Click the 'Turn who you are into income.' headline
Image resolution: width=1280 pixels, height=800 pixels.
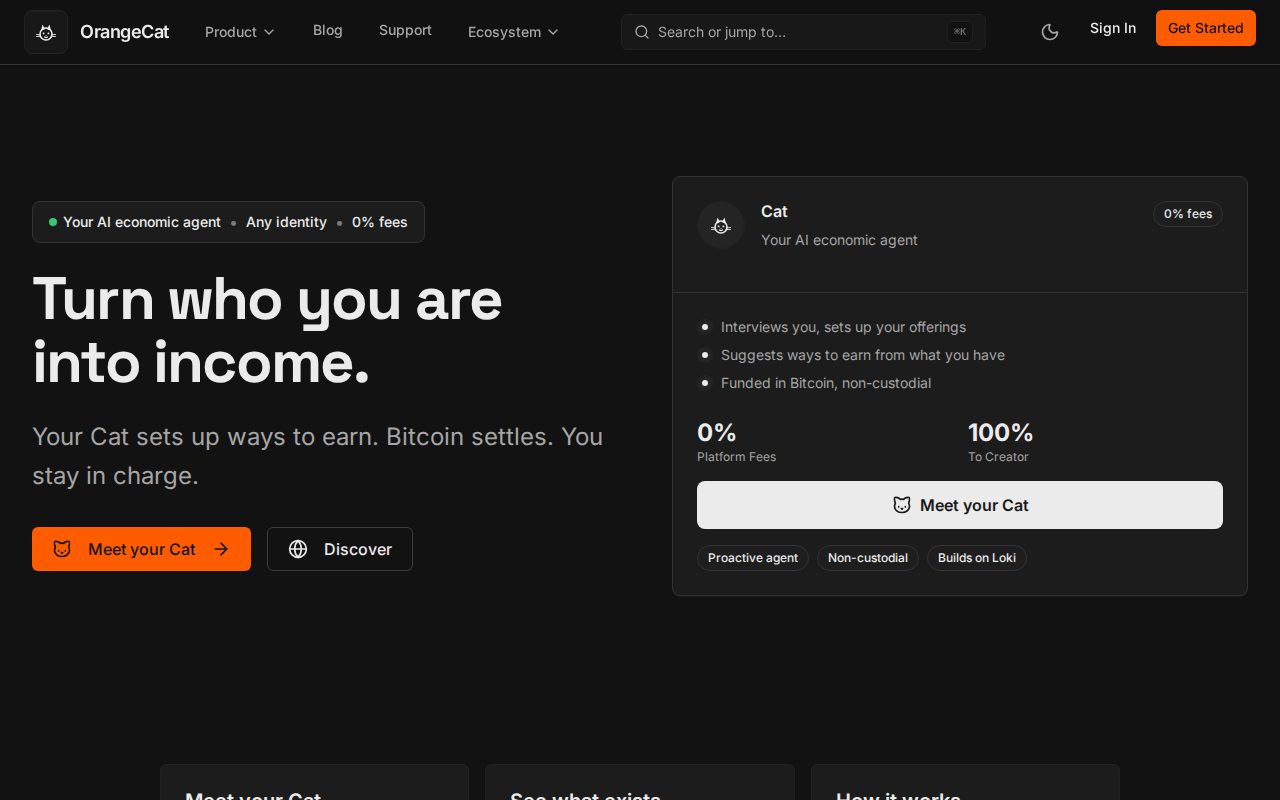tap(267, 330)
